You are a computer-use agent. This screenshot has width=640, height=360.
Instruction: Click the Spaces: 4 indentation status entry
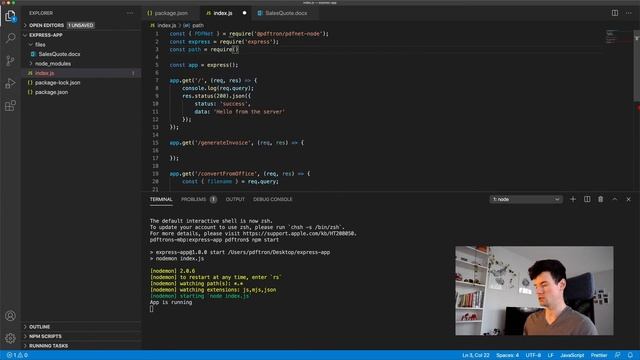coord(507,355)
